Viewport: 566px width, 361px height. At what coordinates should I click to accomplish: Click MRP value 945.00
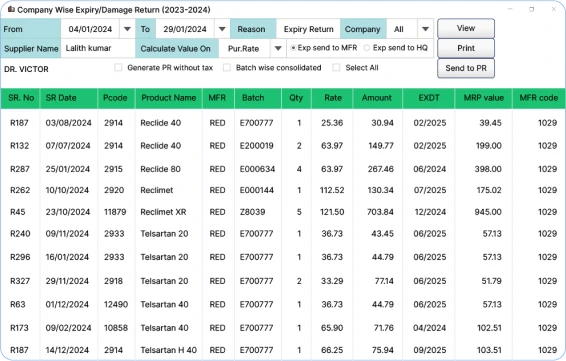coord(488,212)
